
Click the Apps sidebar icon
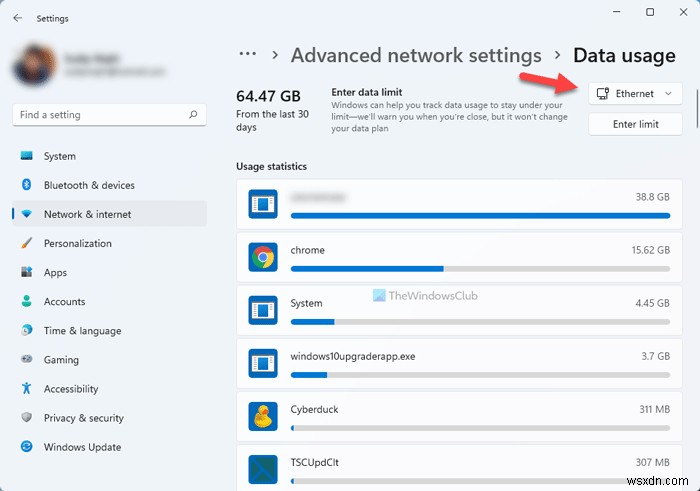pos(27,272)
